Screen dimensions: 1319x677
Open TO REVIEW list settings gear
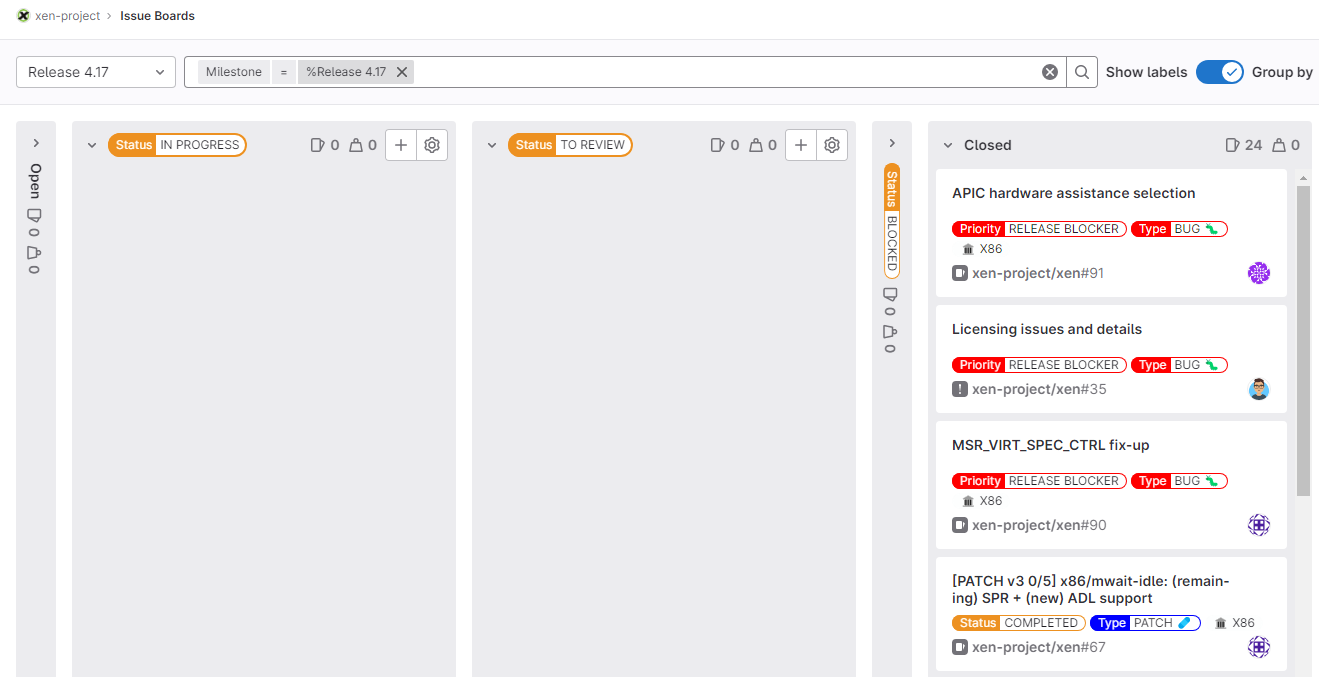tap(832, 145)
